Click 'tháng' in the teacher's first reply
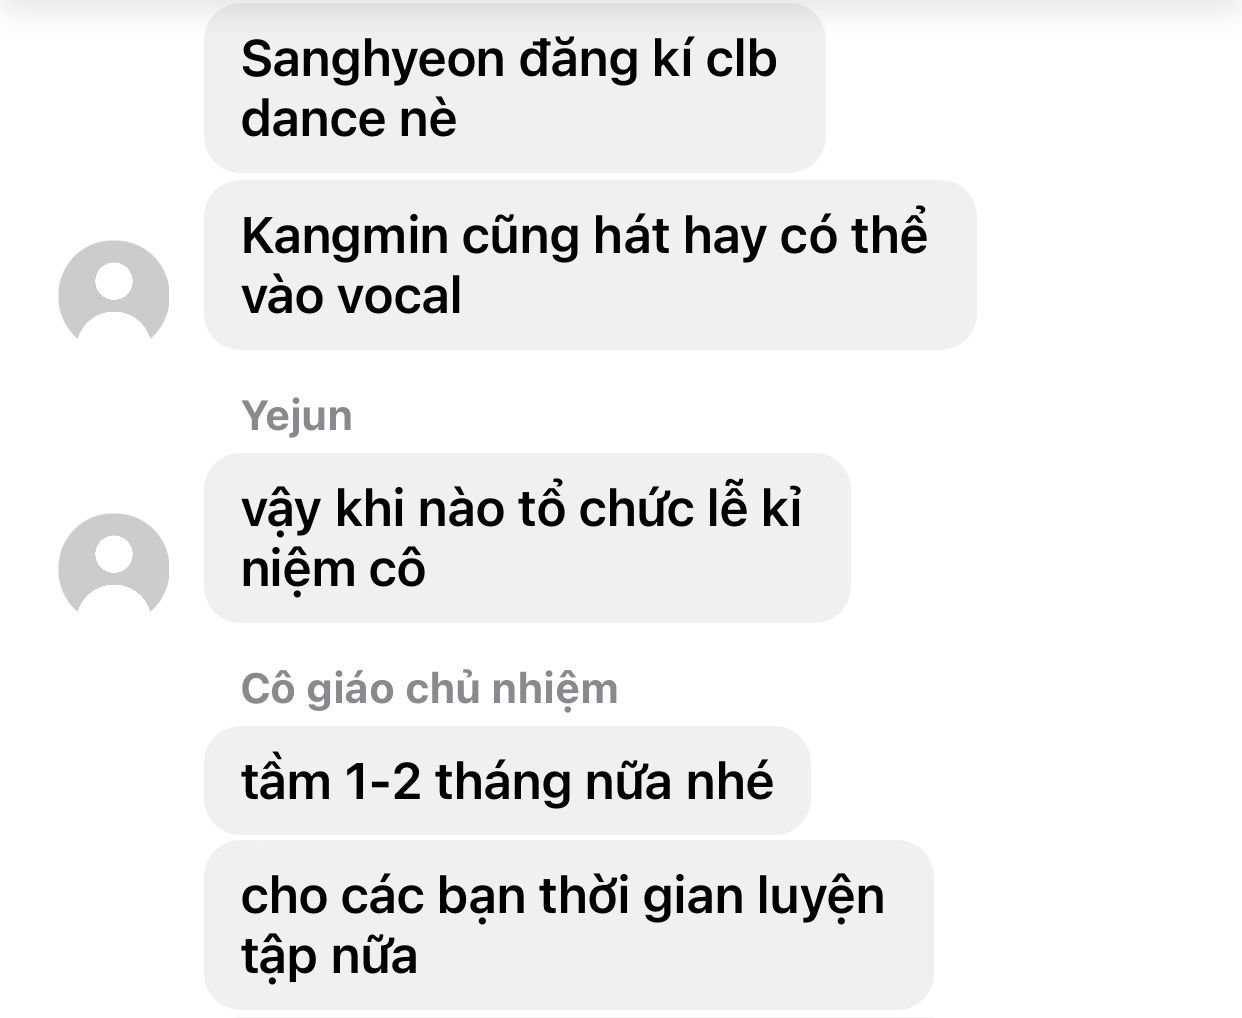1242x1018 pixels. click(502, 782)
